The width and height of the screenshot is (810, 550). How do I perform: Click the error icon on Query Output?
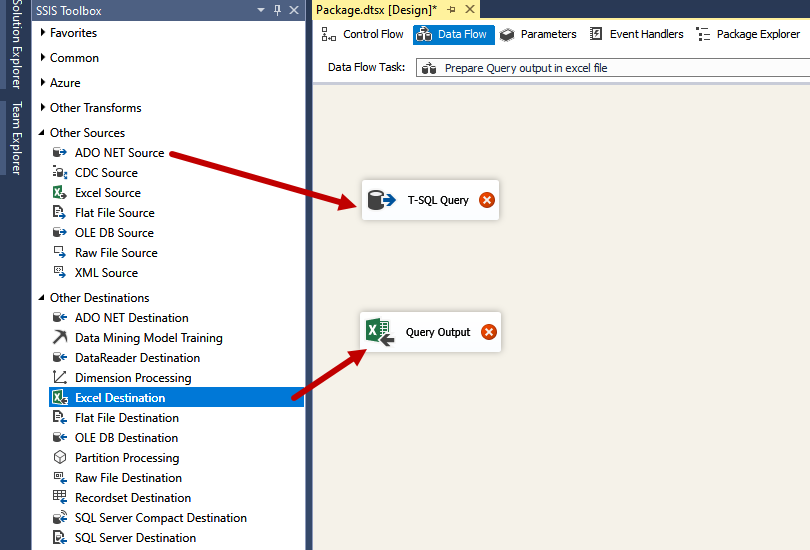click(x=489, y=332)
